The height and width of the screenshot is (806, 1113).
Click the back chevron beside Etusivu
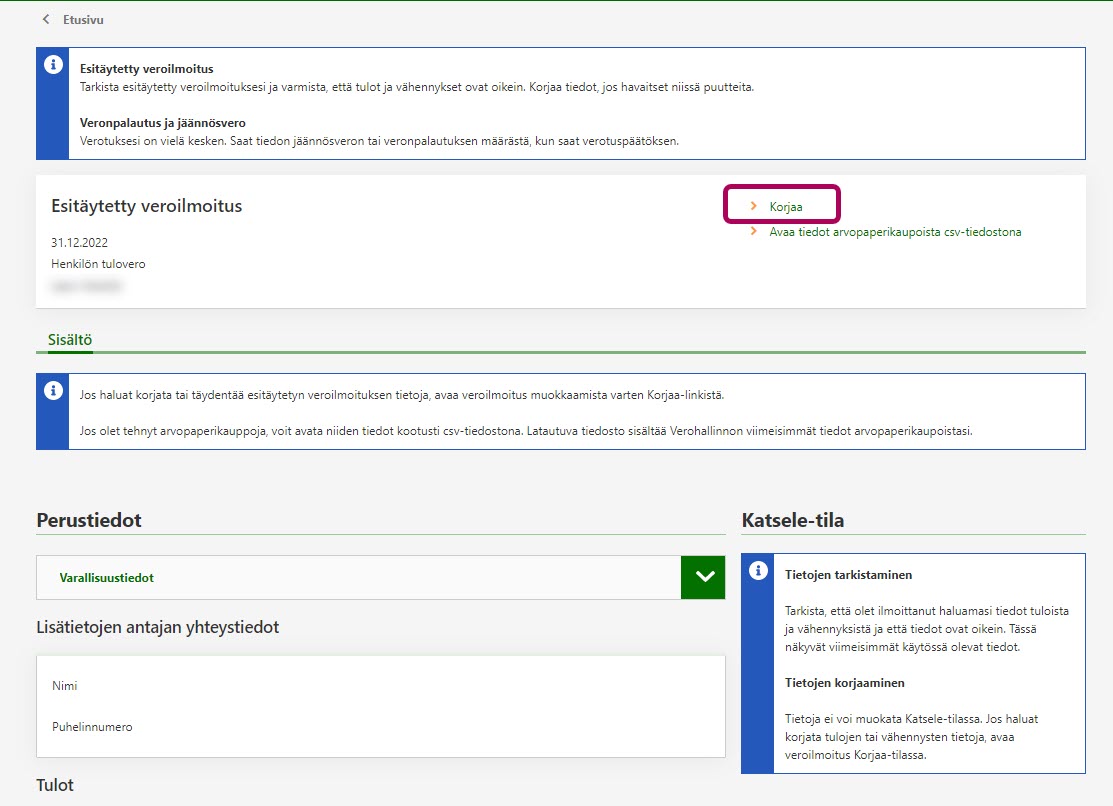coord(46,20)
